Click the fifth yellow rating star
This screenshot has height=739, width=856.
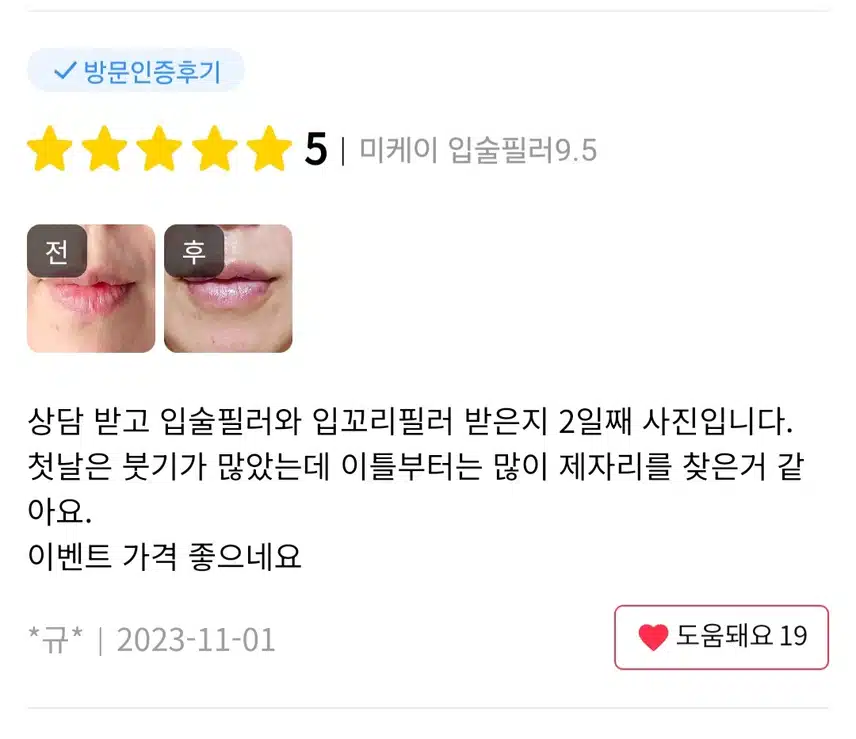pyautogui.click(x=269, y=148)
